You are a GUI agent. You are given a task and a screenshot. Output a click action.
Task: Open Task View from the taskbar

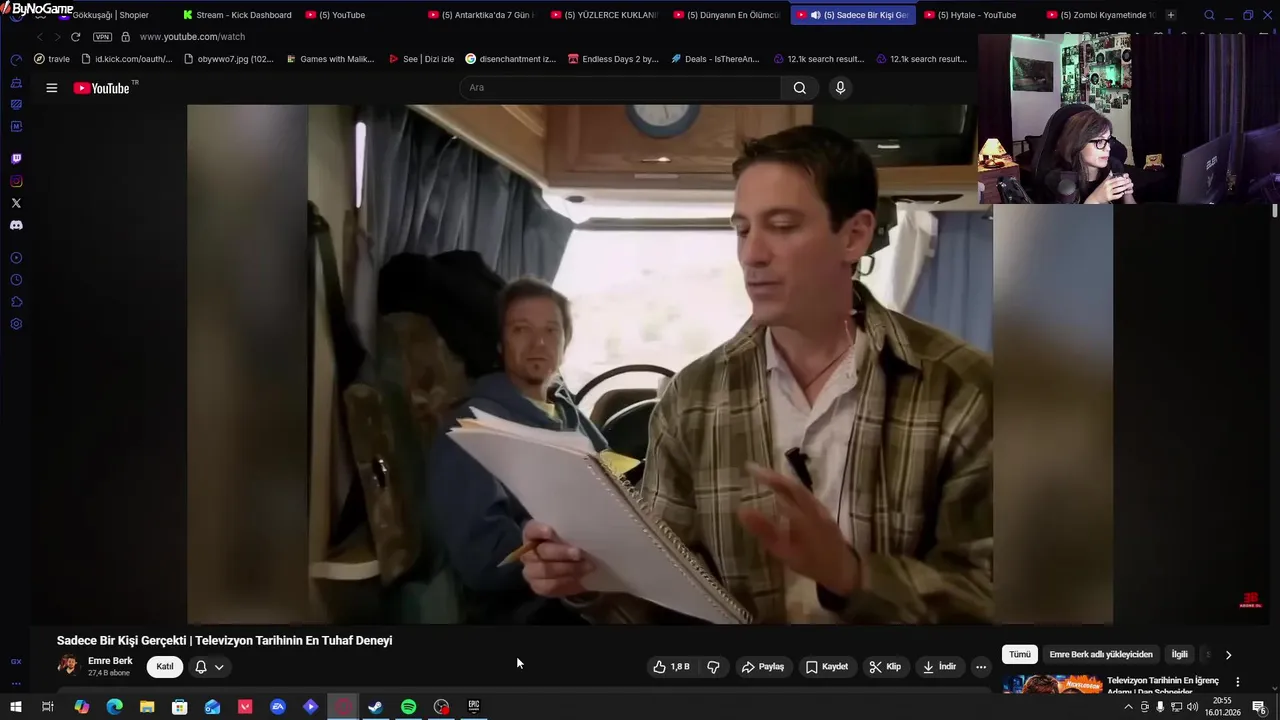[47, 707]
